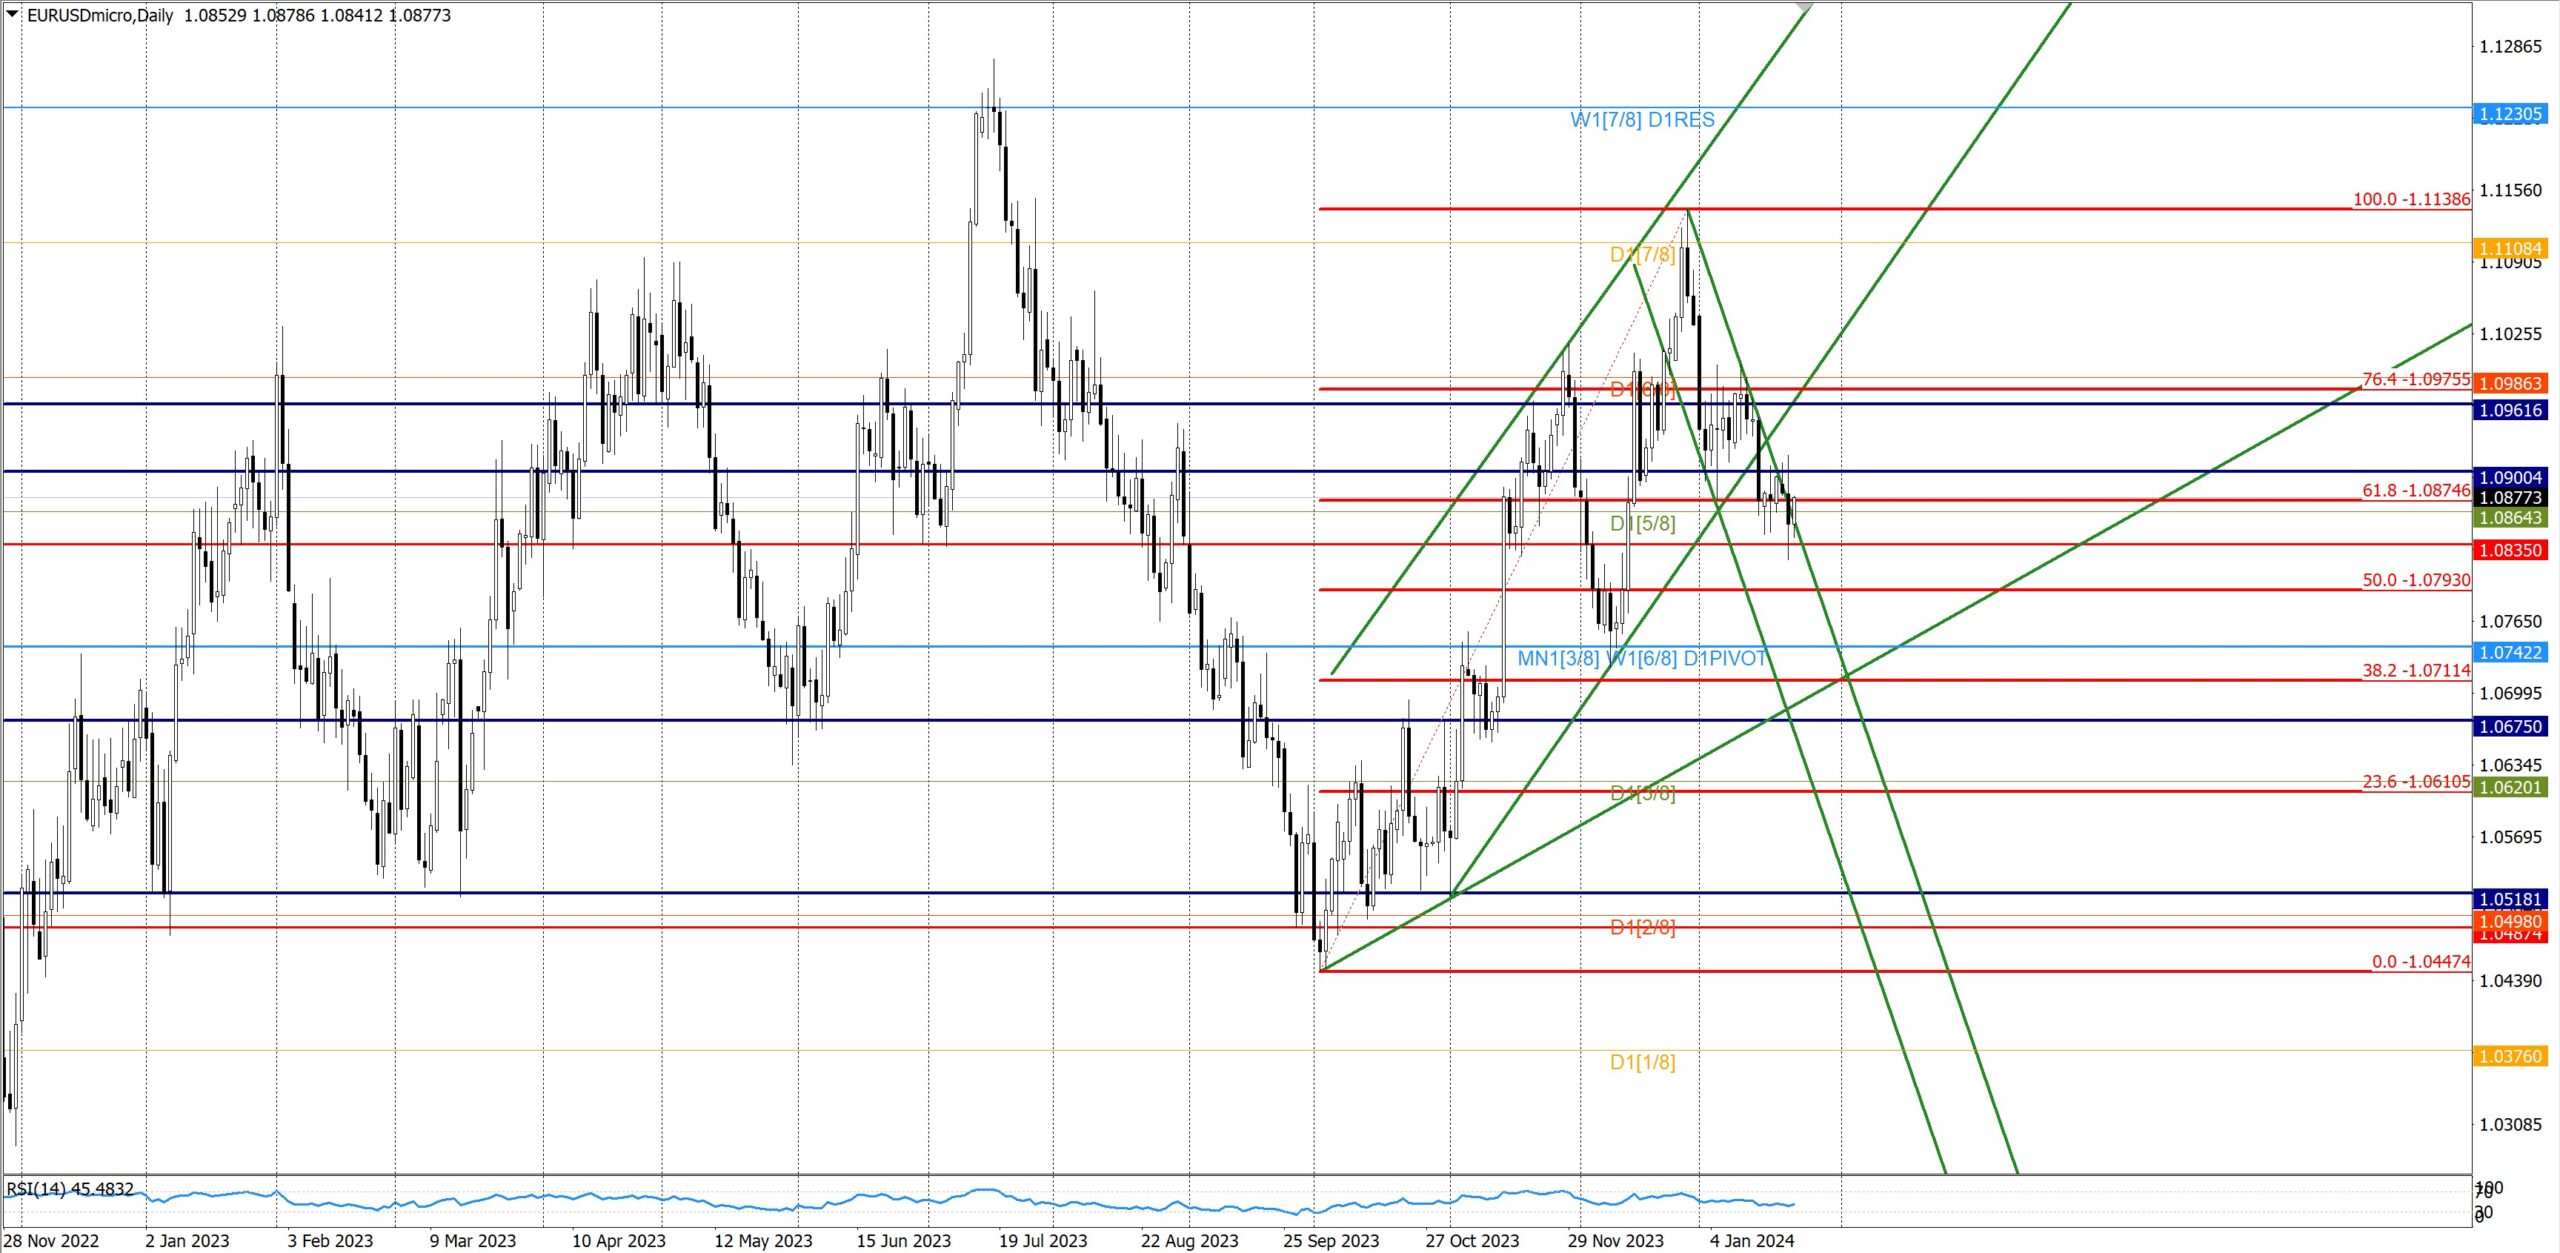Click the orange 1.11084 price tag
The width and height of the screenshot is (2560, 1253).
pos(2509,248)
